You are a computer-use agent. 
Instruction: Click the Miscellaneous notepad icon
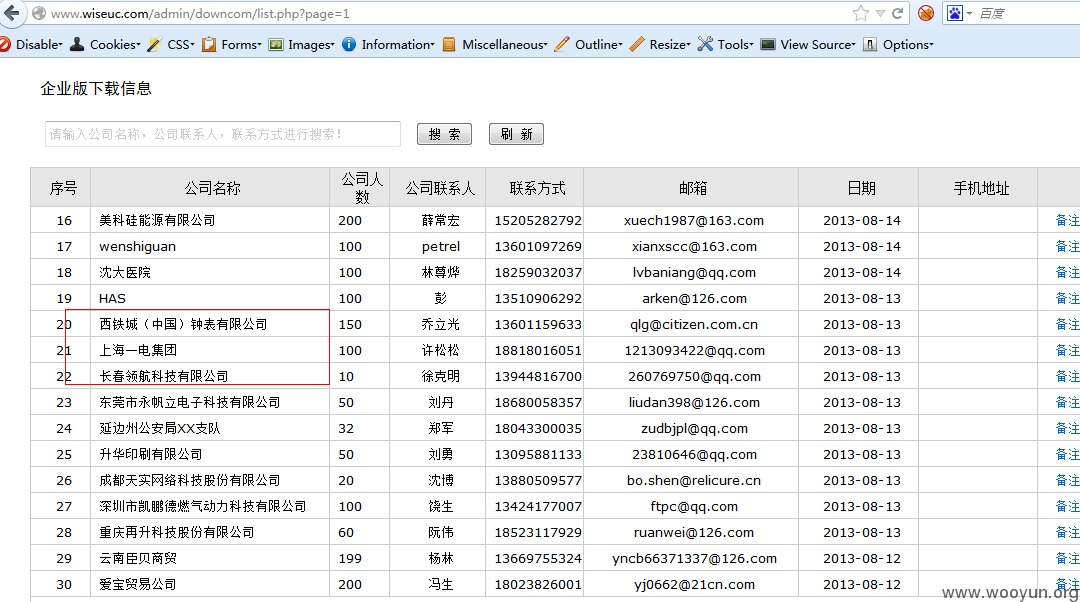[449, 44]
